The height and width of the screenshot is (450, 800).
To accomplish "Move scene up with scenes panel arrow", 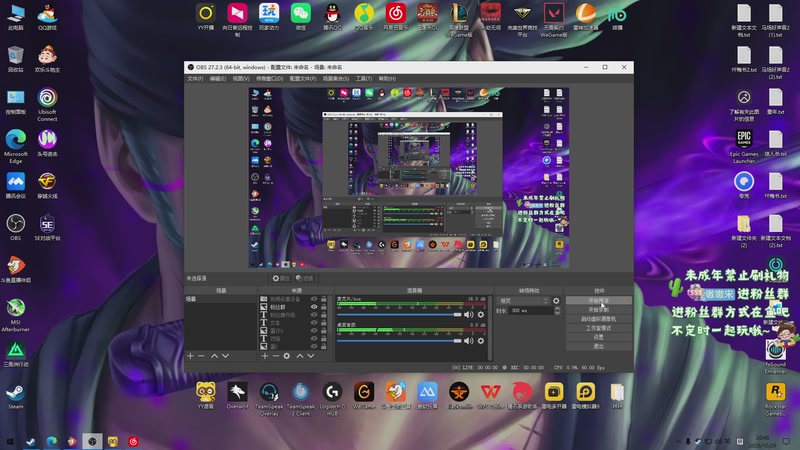I will click(214, 356).
